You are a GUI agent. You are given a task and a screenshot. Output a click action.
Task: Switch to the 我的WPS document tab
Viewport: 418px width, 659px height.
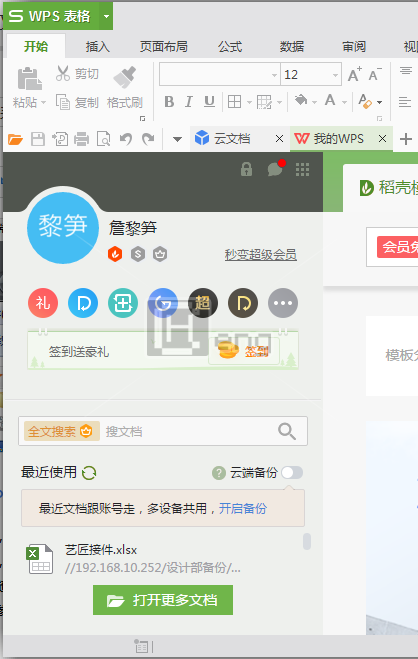click(339, 138)
